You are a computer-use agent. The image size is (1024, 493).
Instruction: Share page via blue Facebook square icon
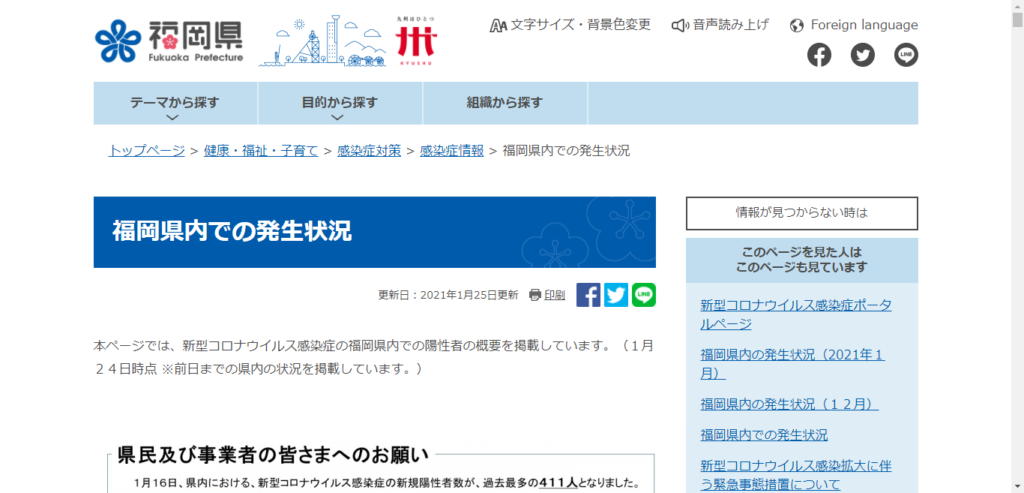pos(588,295)
